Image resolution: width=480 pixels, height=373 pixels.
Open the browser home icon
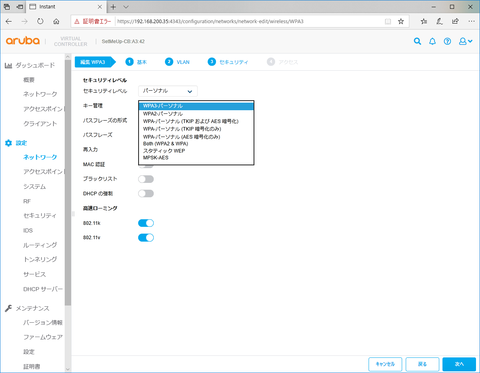[x=56, y=21]
